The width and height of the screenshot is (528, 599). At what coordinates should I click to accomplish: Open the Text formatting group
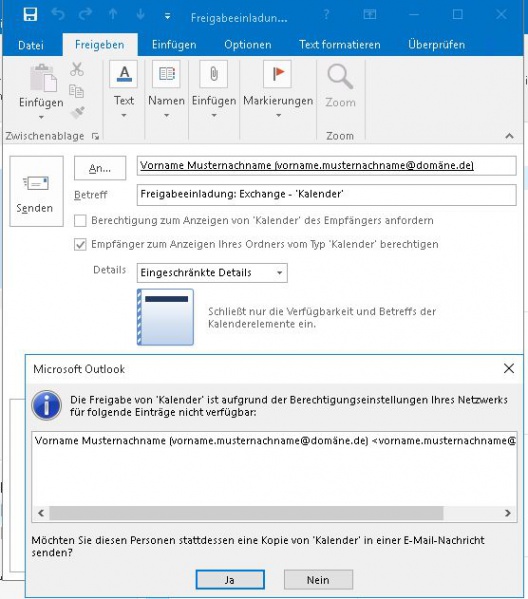[x=124, y=90]
